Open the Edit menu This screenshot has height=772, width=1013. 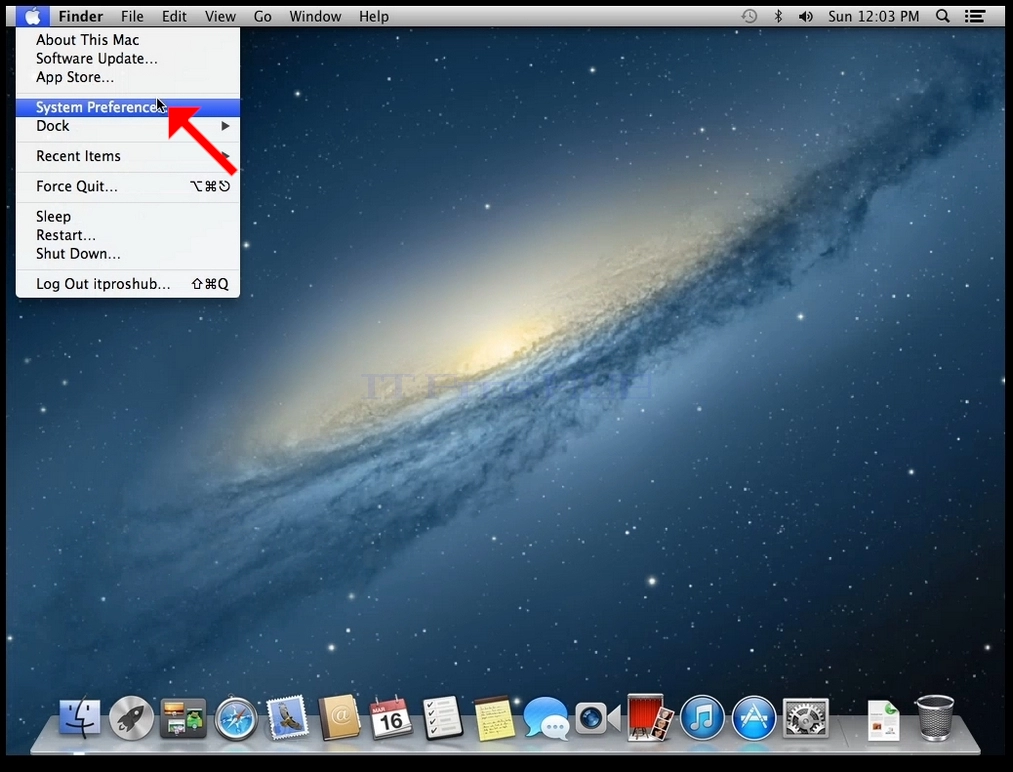(x=174, y=16)
